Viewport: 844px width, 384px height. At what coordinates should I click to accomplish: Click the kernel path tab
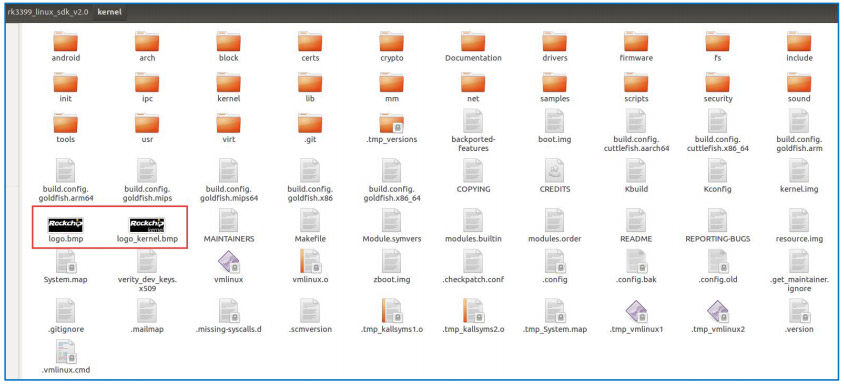point(109,11)
